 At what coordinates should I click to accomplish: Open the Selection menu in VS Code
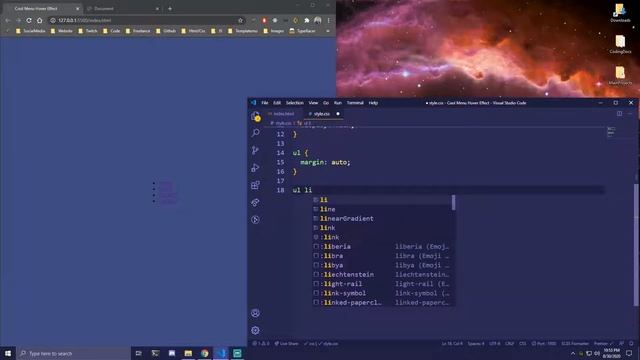tap(295, 103)
